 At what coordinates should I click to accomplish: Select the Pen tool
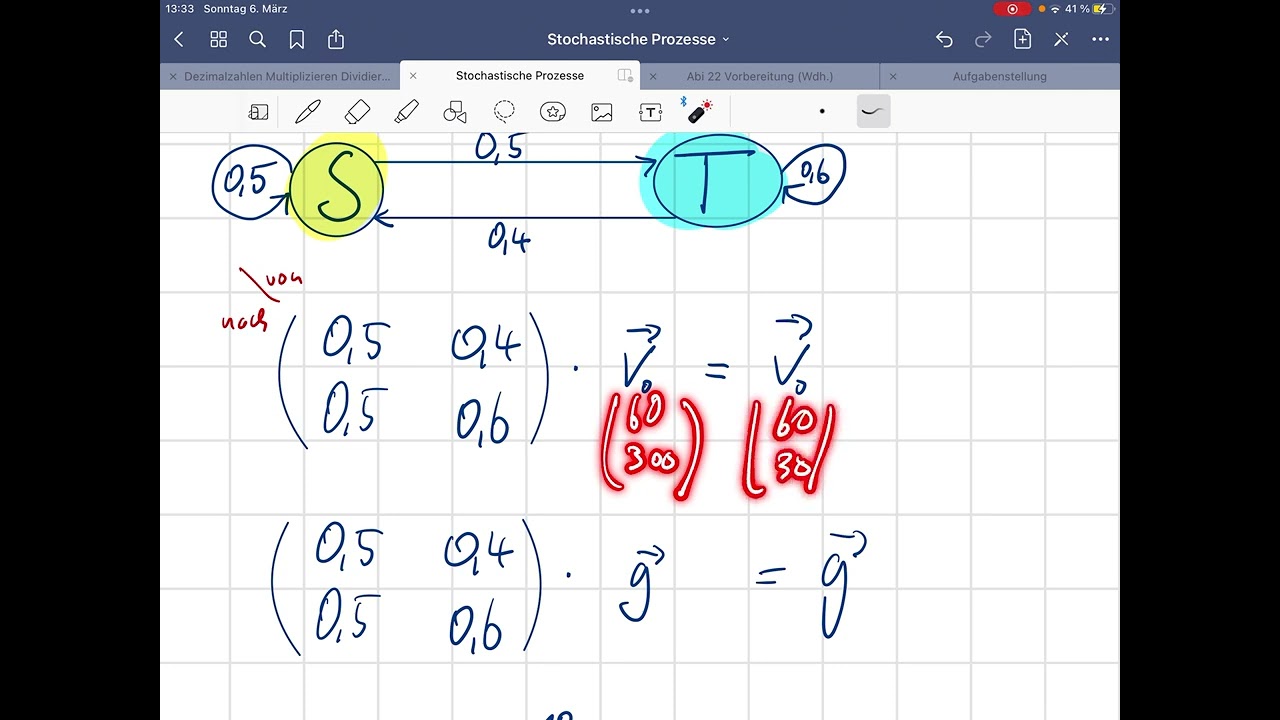[308, 112]
